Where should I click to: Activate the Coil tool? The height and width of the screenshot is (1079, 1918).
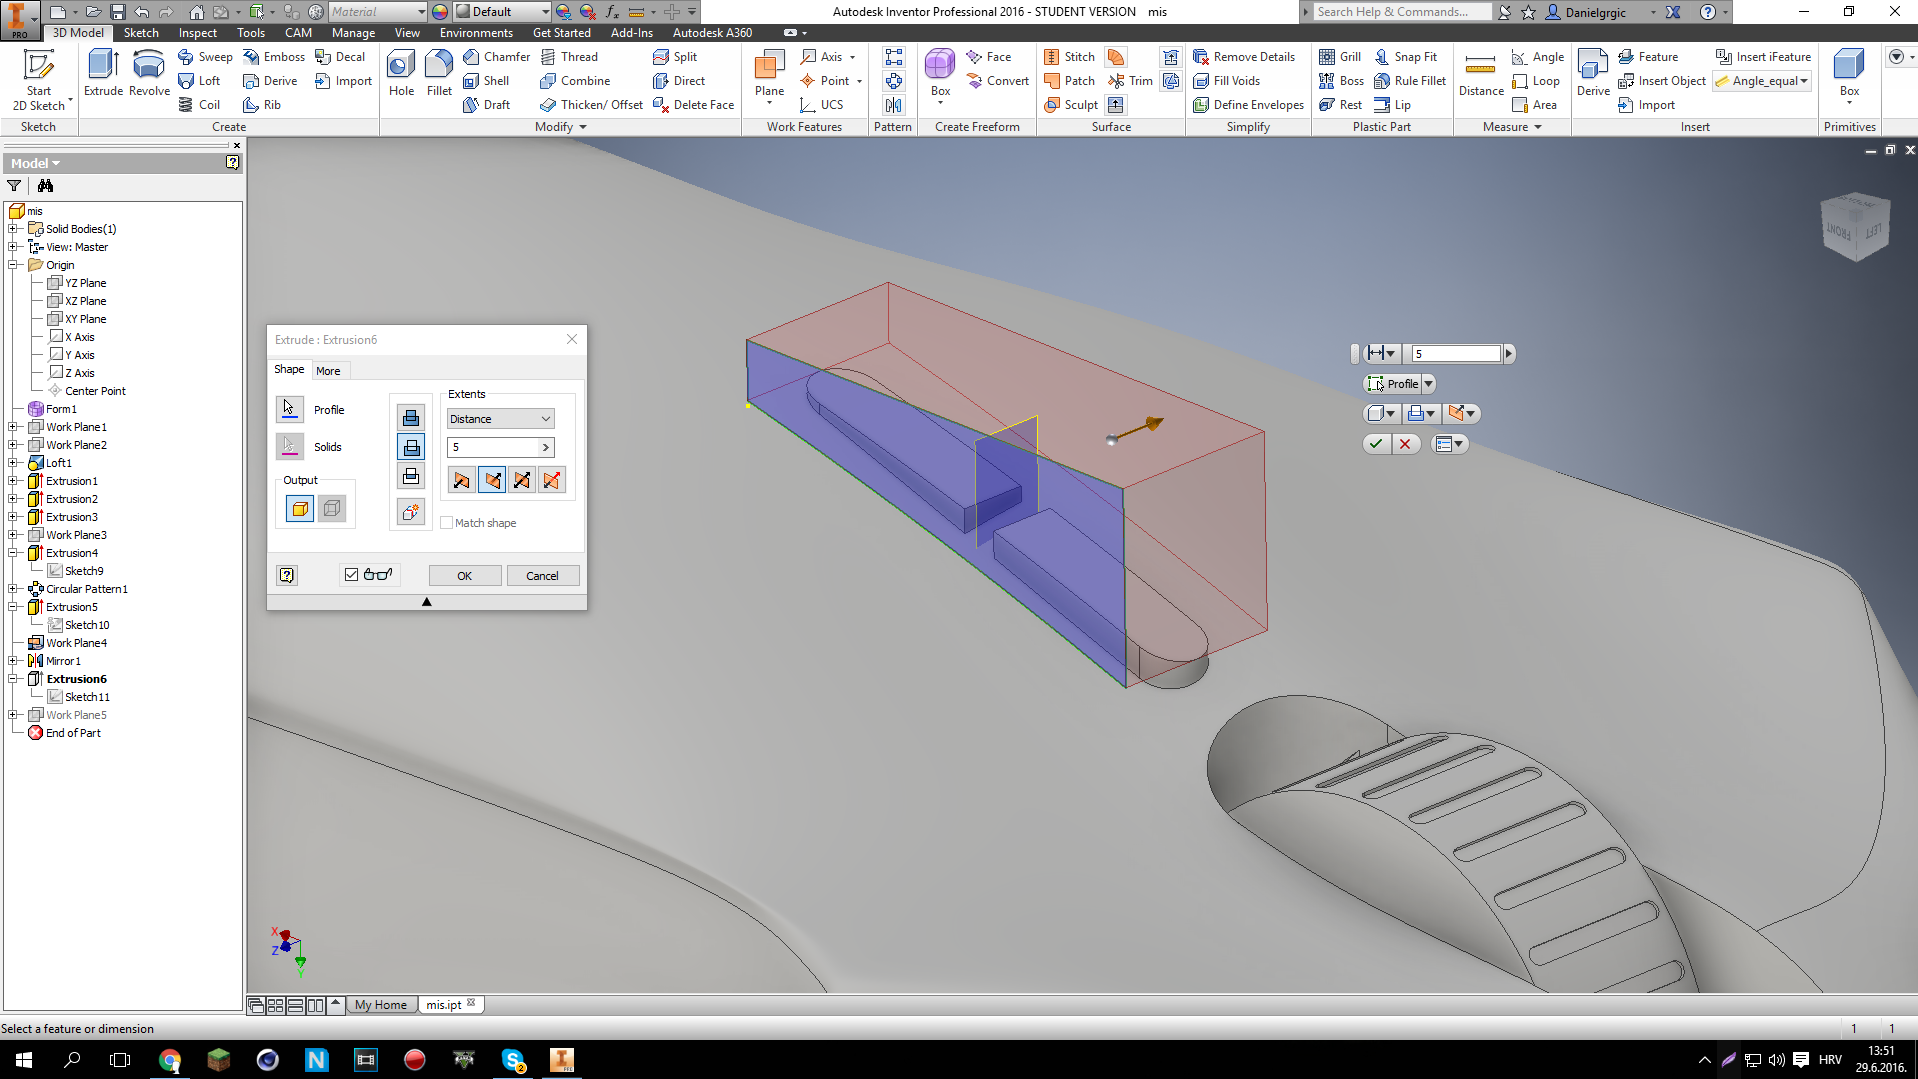click(x=199, y=105)
